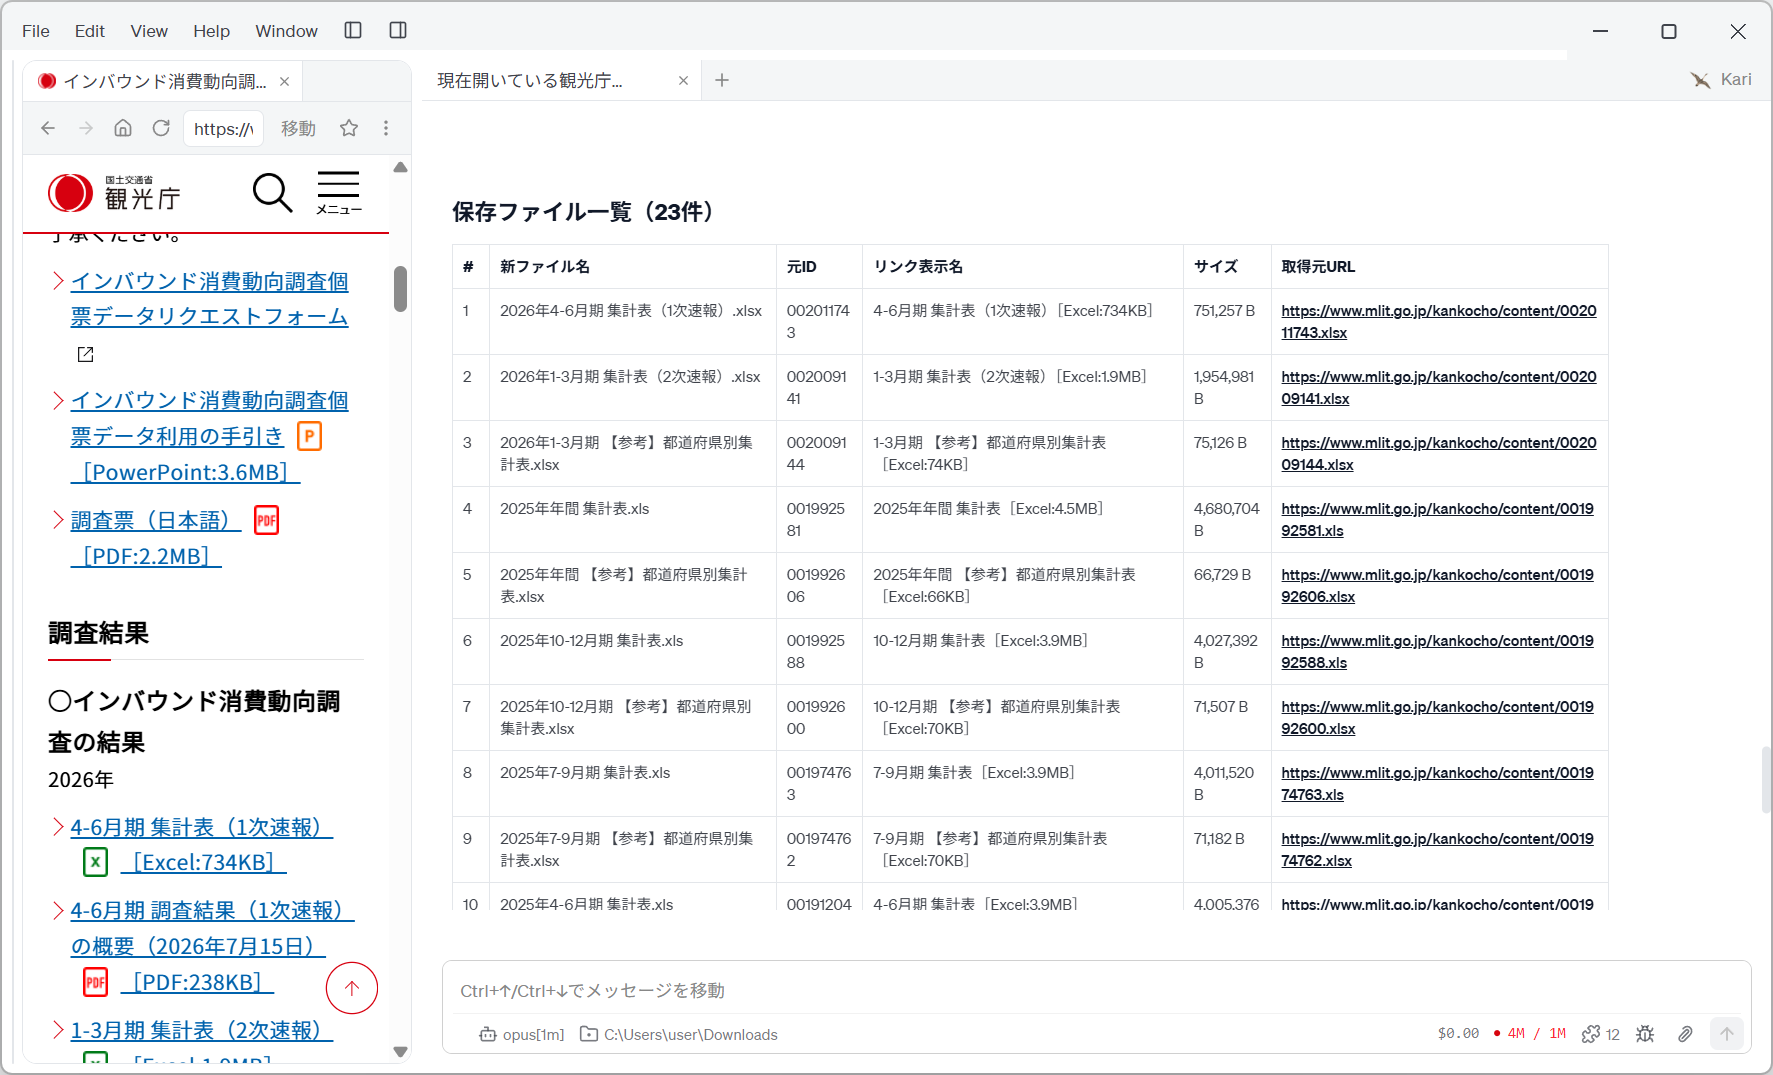
Task: Click the back-to-top red arrow button
Action: 352,988
